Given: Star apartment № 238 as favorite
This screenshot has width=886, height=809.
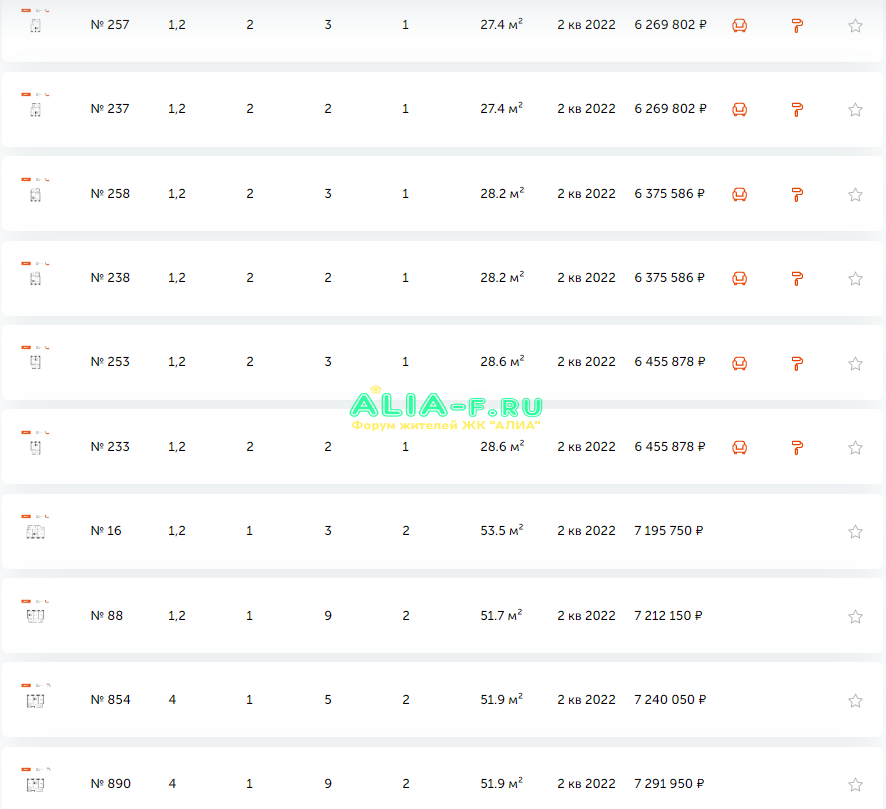Looking at the screenshot, I should point(855,279).
